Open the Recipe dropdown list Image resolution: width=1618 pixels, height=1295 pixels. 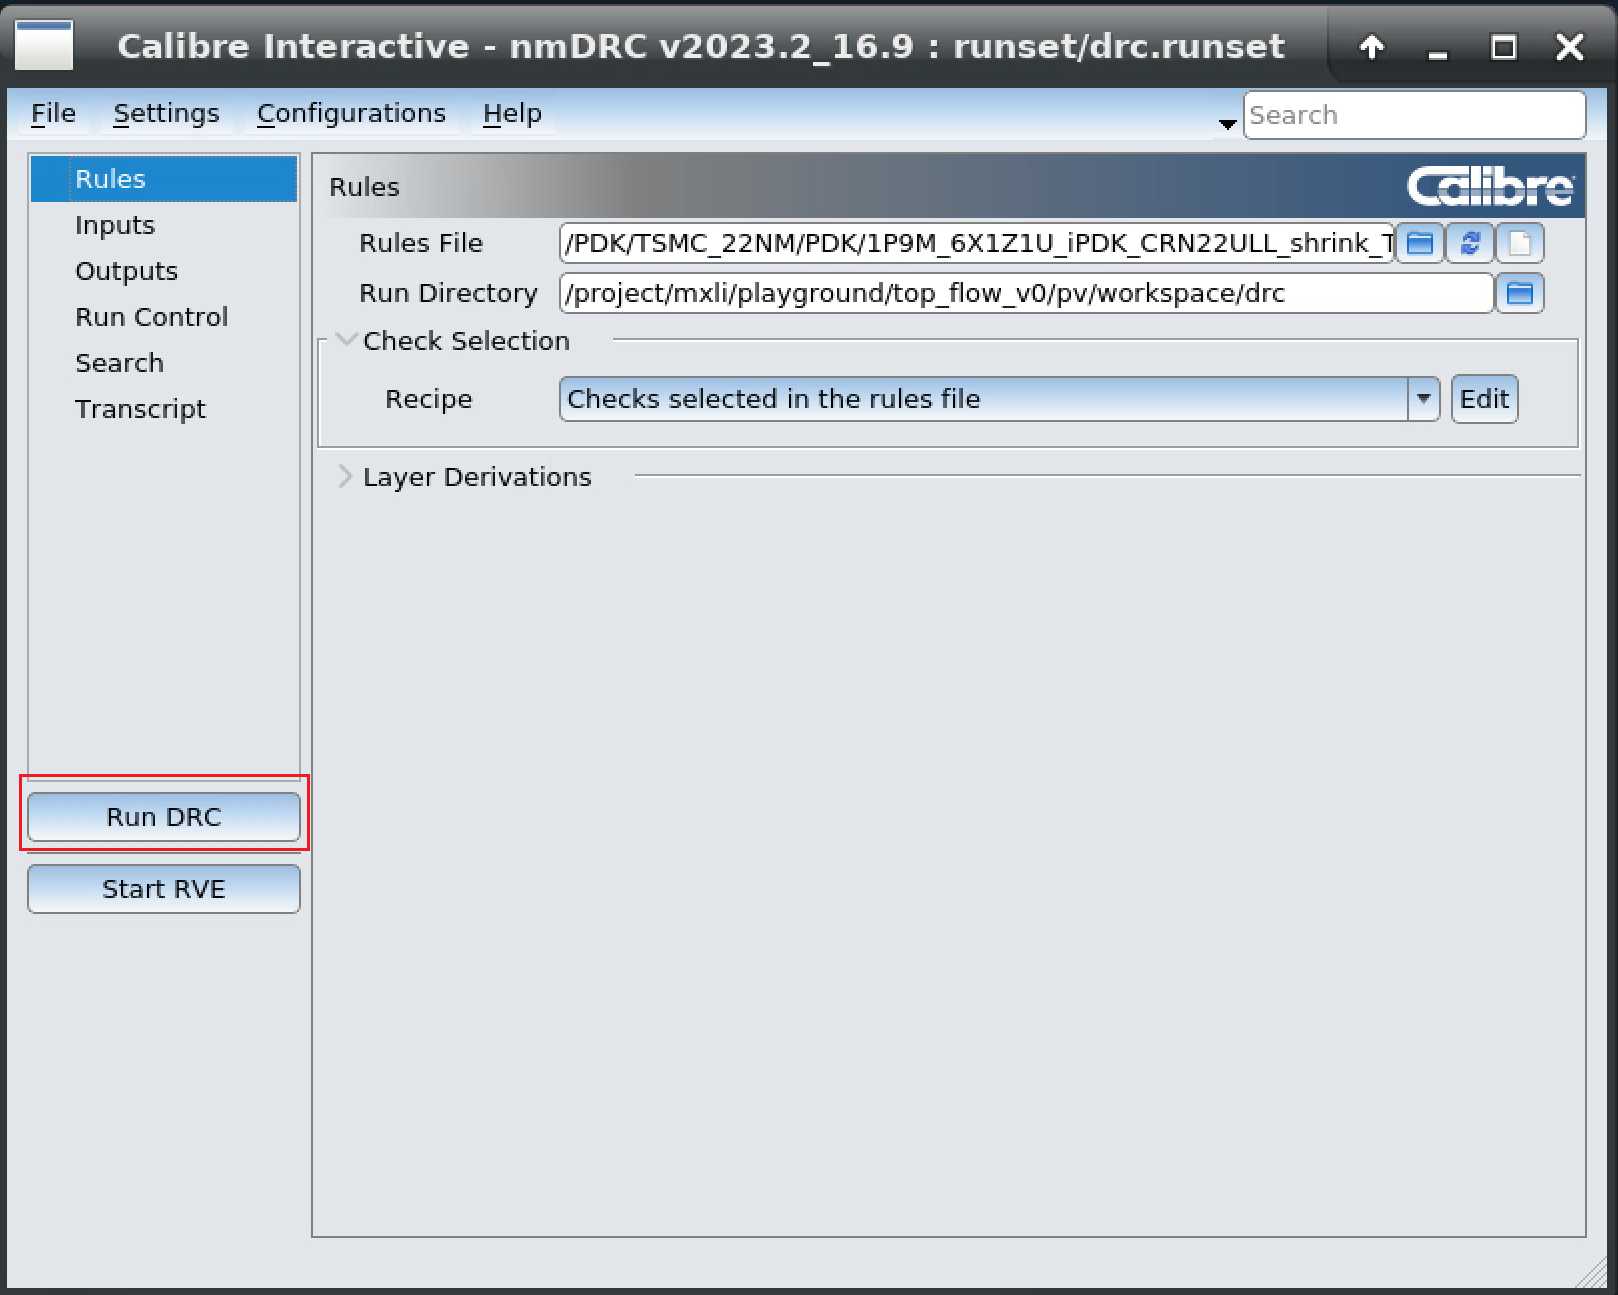[x=1422, y=399]
